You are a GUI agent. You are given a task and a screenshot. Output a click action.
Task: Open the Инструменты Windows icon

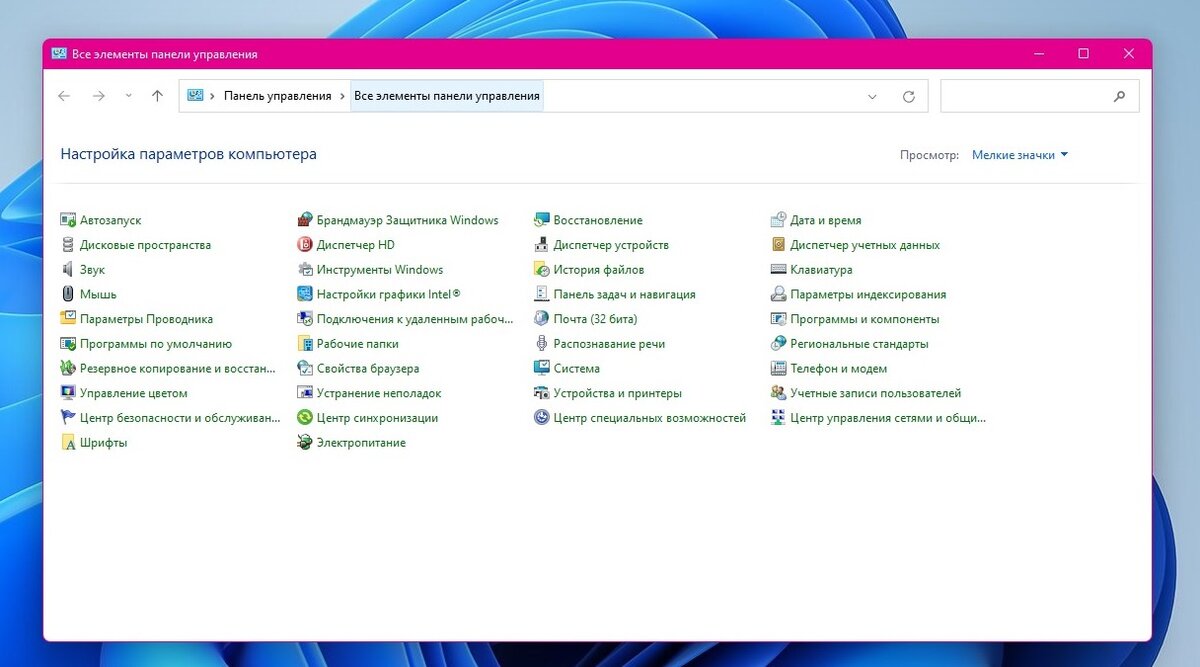click(x=305, y=270)
